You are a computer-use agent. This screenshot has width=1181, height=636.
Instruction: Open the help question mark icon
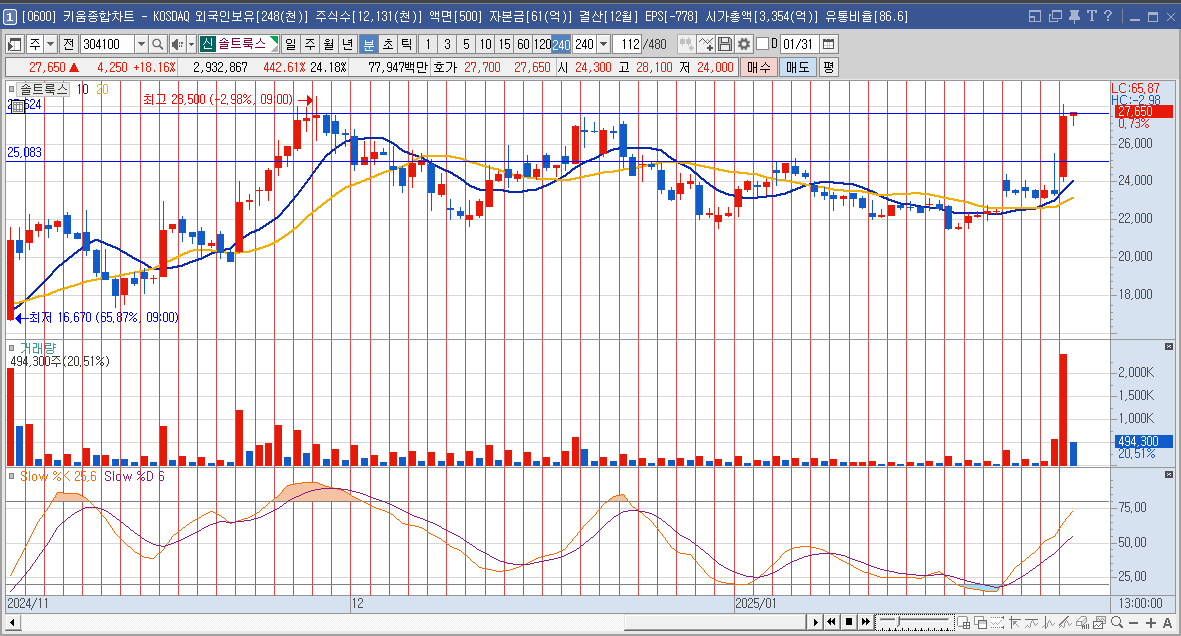point(1108,17)
